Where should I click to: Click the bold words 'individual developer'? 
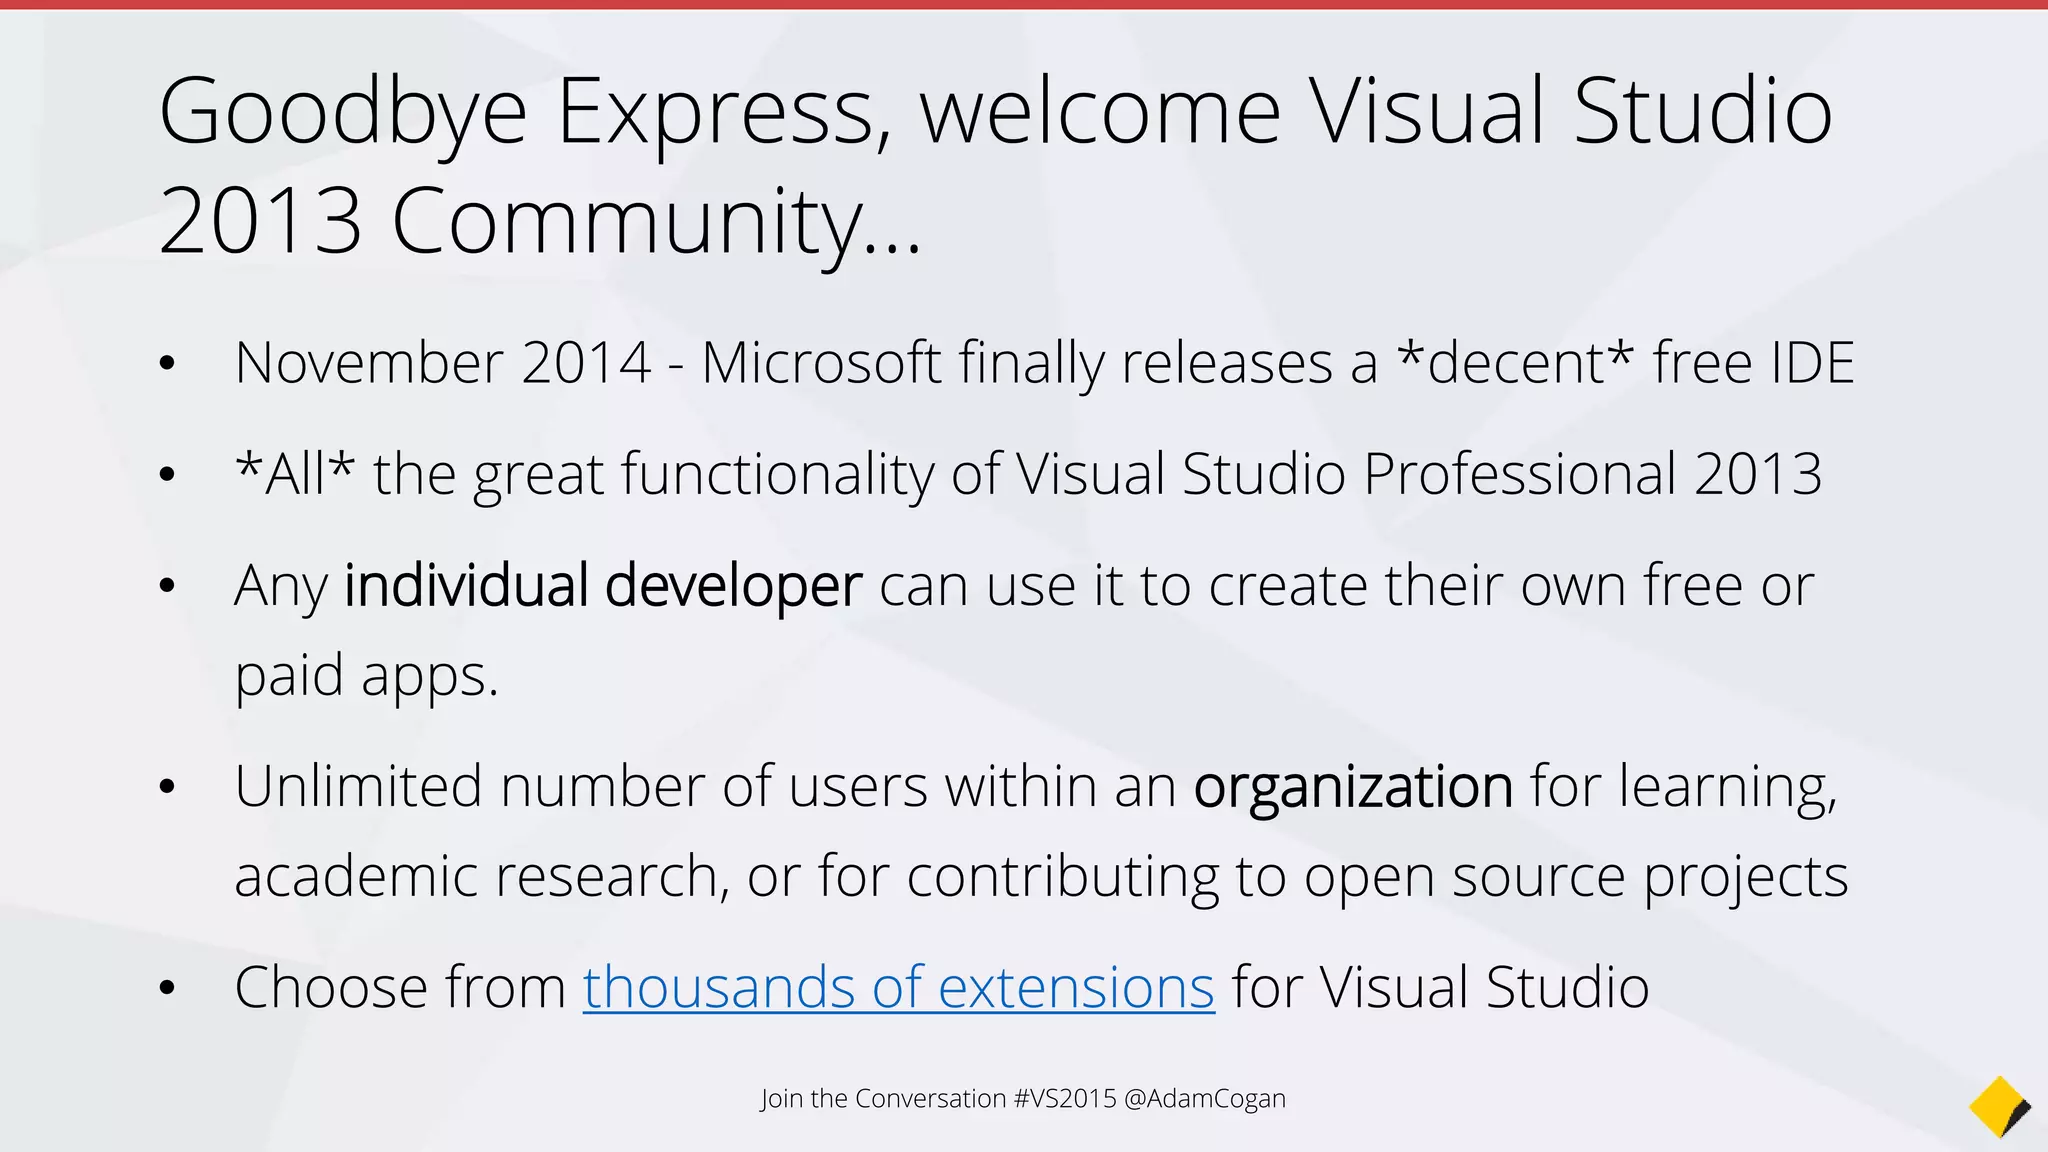coord(603,586)
